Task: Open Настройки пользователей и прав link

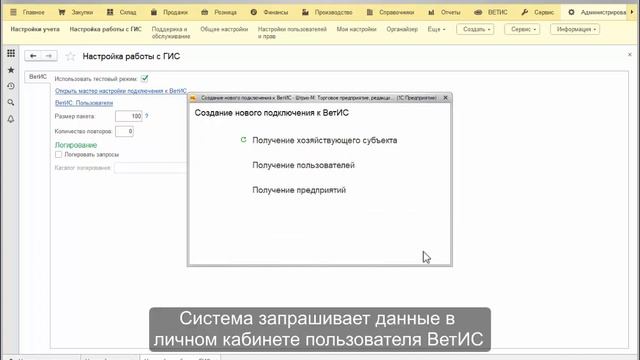Action: [x=292, y=33]
